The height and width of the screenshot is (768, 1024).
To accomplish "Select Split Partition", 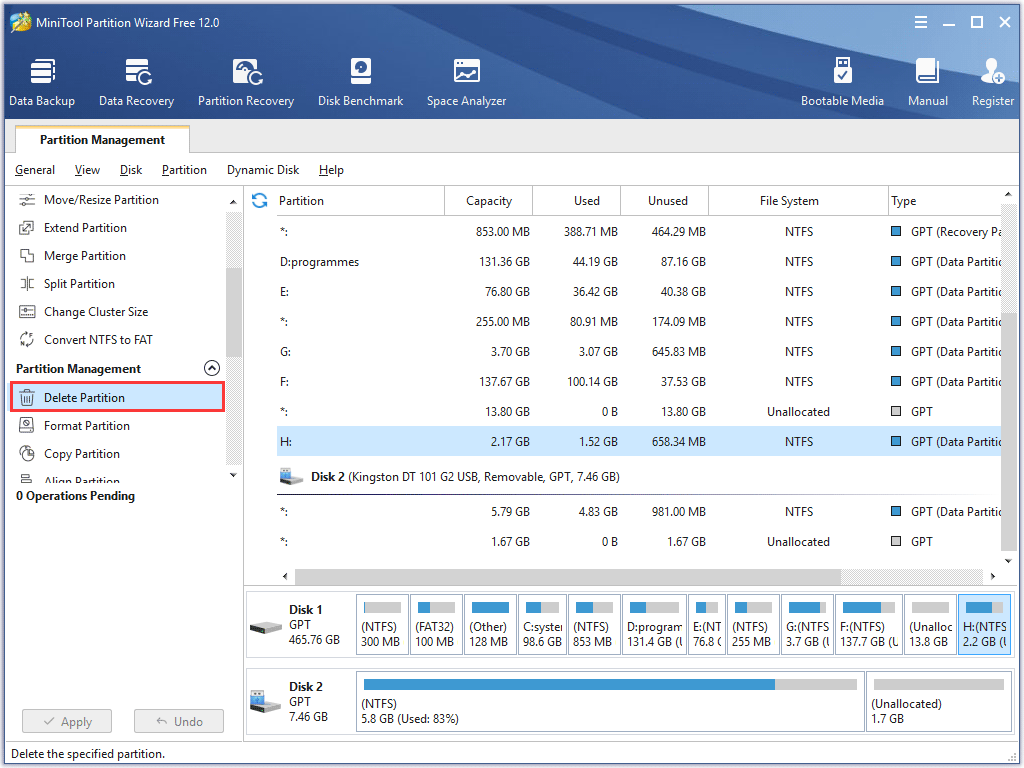I will (79, 284).
